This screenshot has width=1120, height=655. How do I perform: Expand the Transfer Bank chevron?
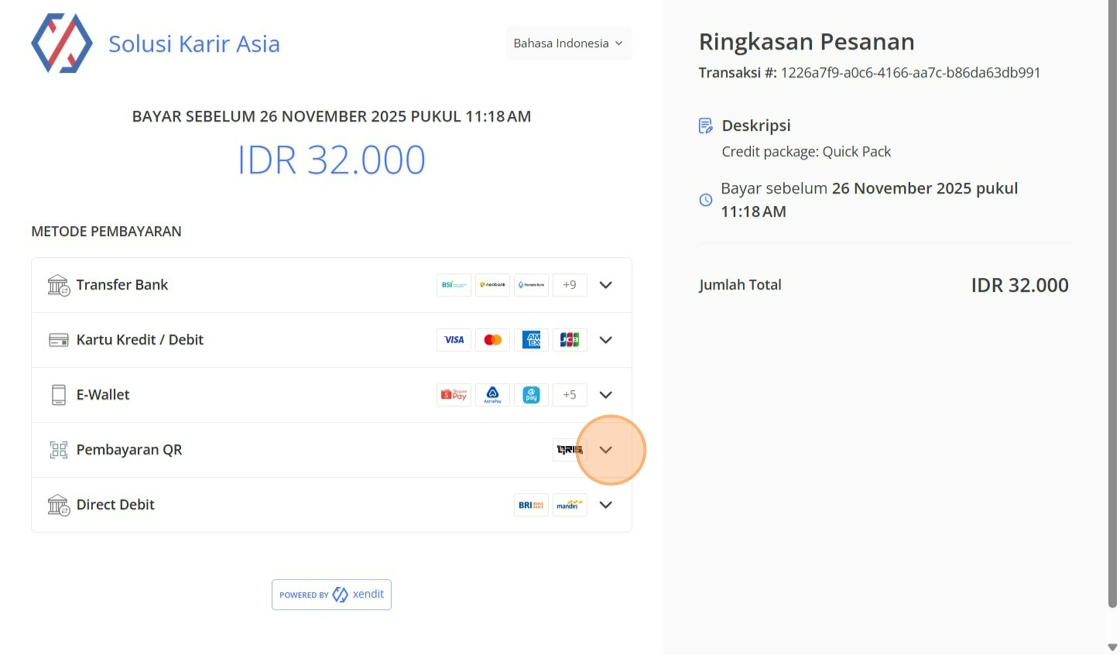click(x=606, y=285)
